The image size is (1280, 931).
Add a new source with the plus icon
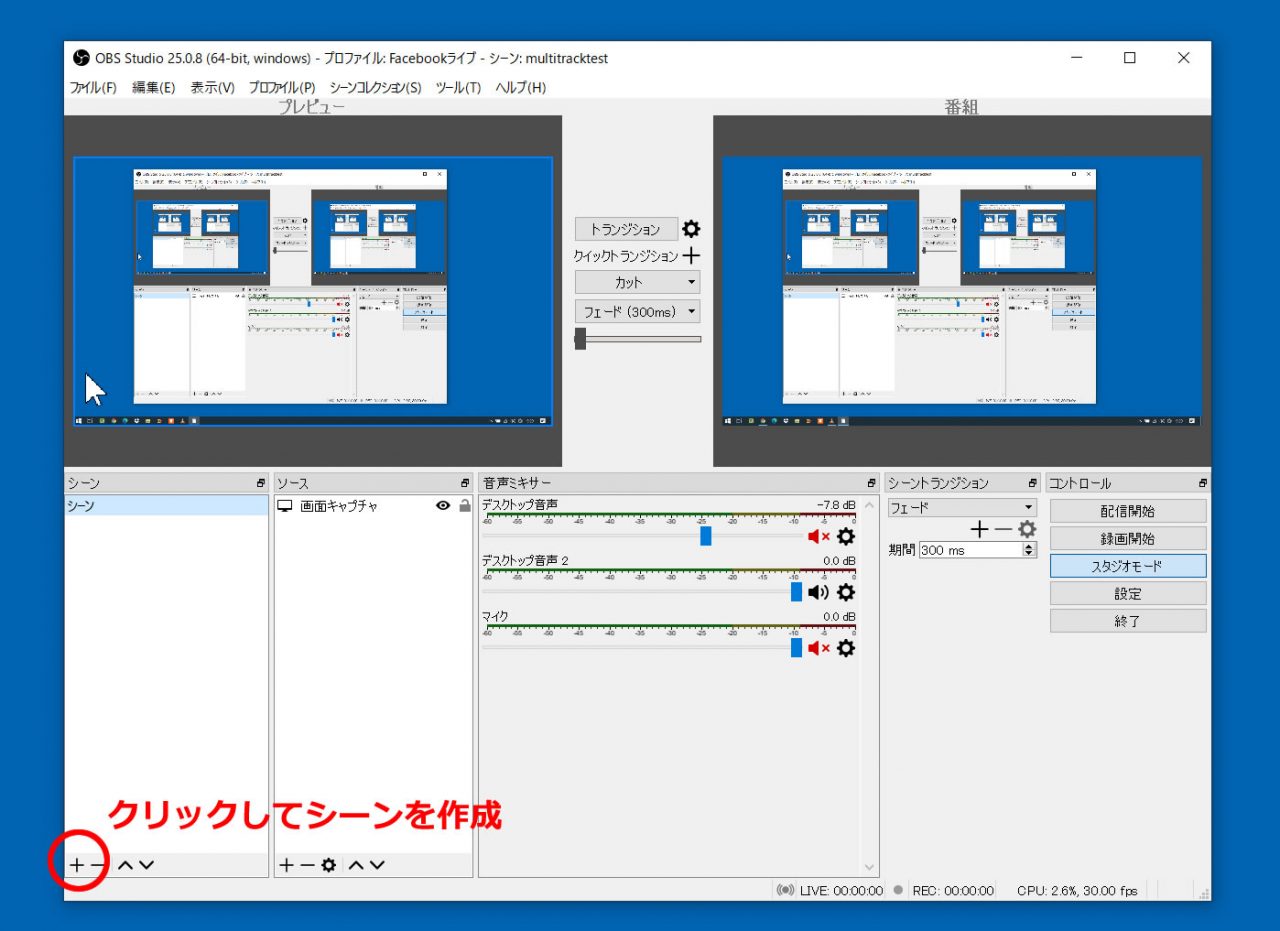coord(286,865)
